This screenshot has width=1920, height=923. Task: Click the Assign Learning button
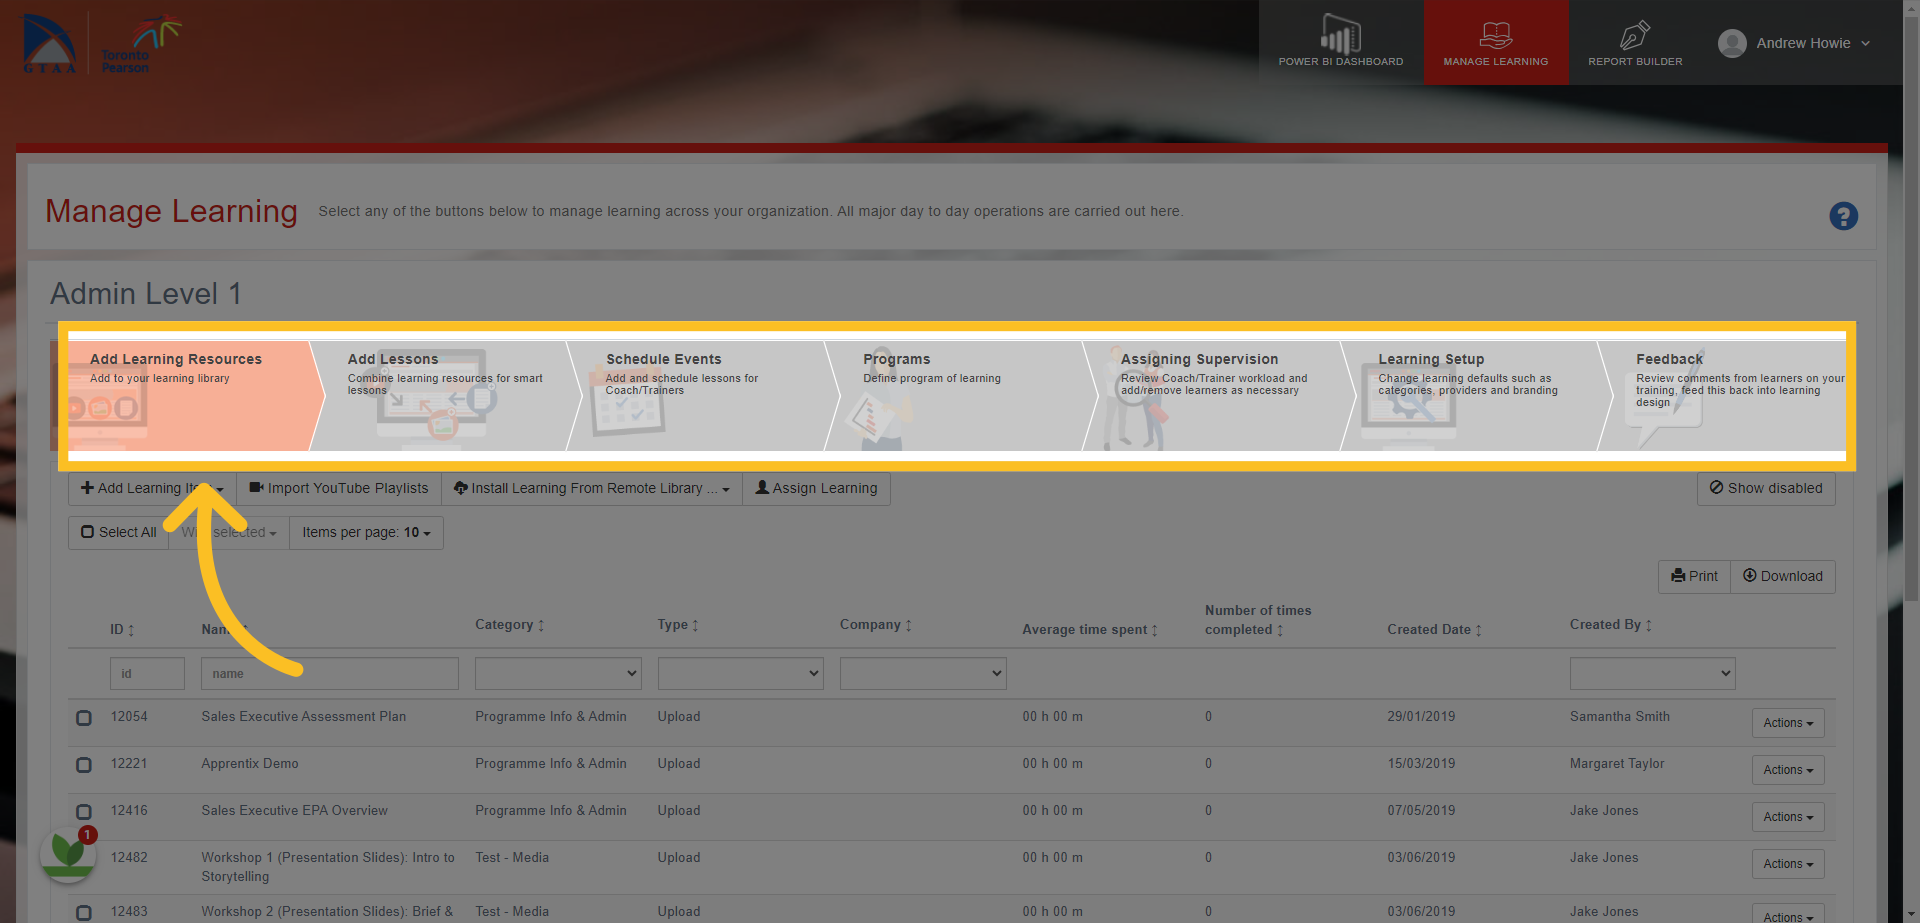[816, 488]
